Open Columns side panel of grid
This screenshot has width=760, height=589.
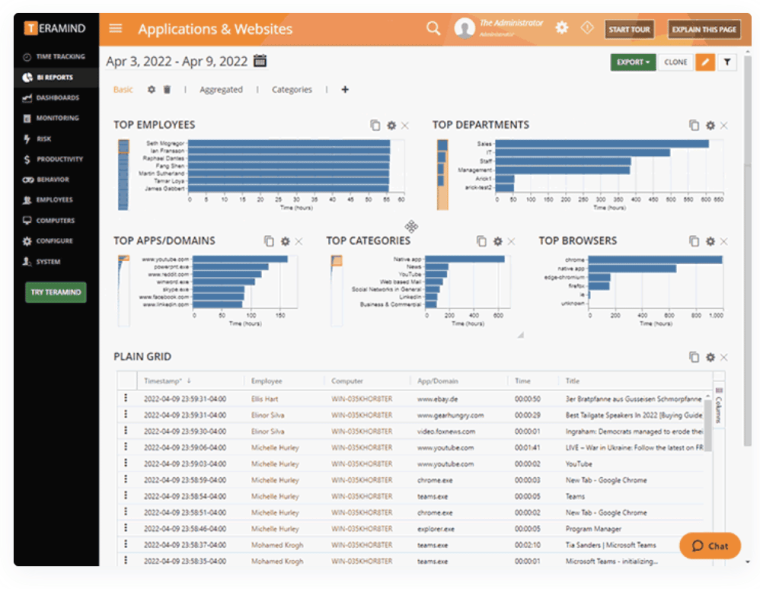pos(719,405)
